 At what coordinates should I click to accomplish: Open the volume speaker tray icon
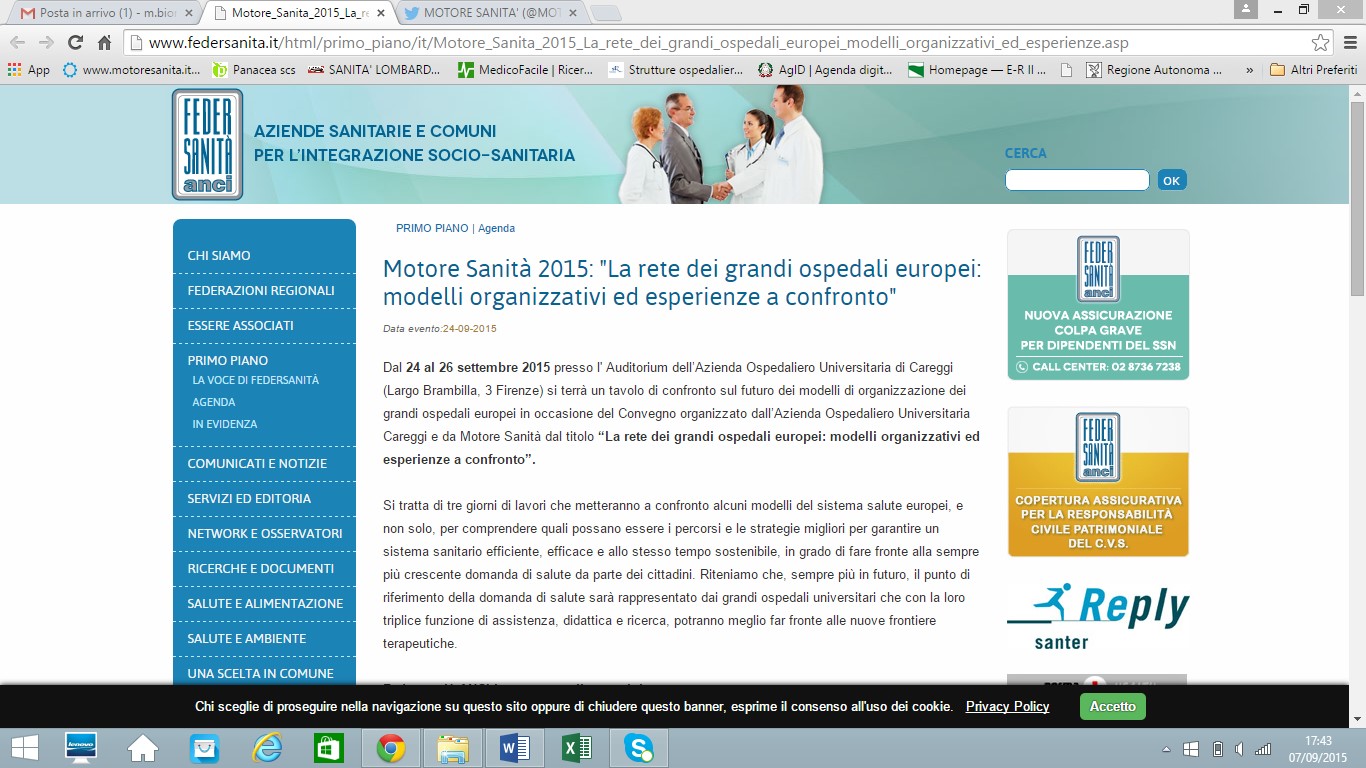tap(1239, 749)
